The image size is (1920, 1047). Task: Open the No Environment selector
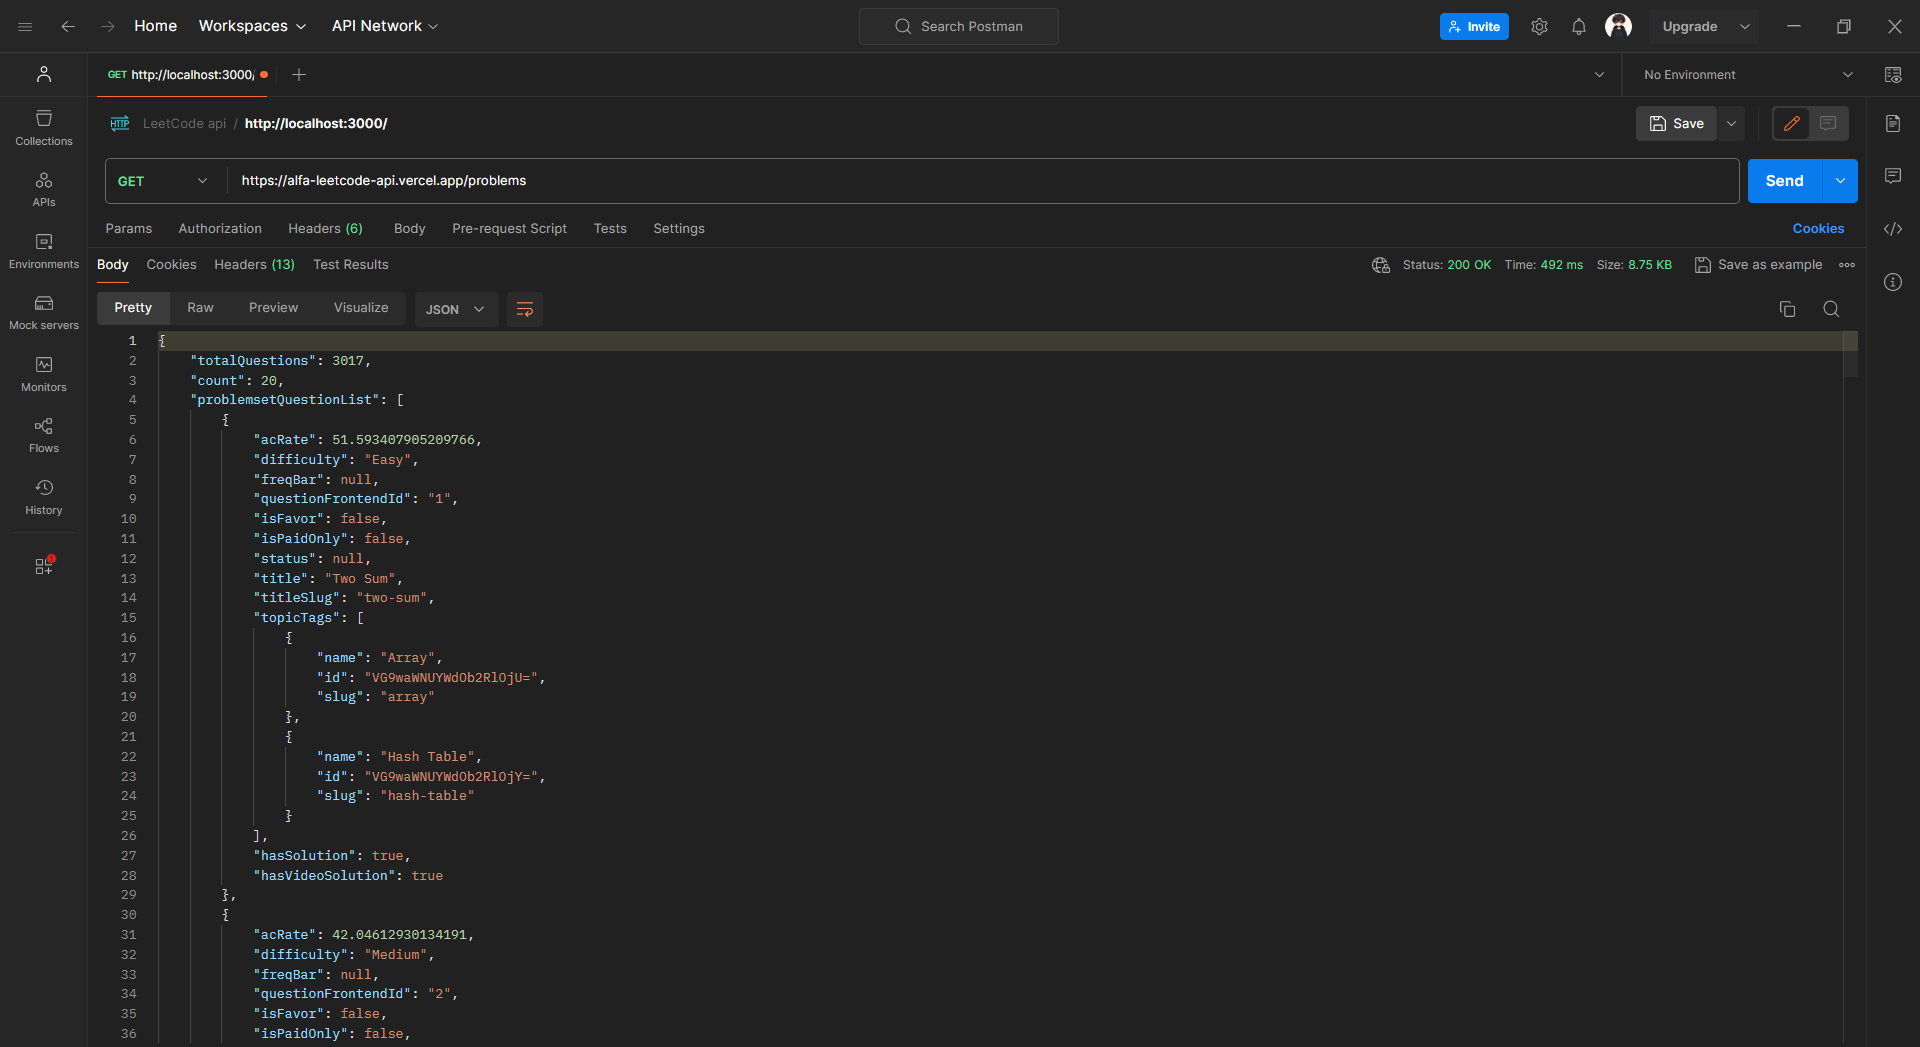[x=1747, y=75]
